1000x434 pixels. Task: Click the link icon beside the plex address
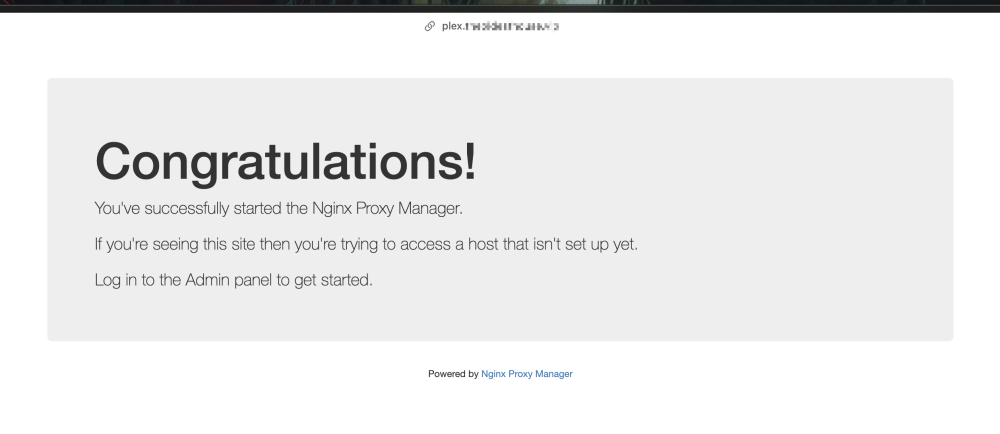click(x=430, y=26)
